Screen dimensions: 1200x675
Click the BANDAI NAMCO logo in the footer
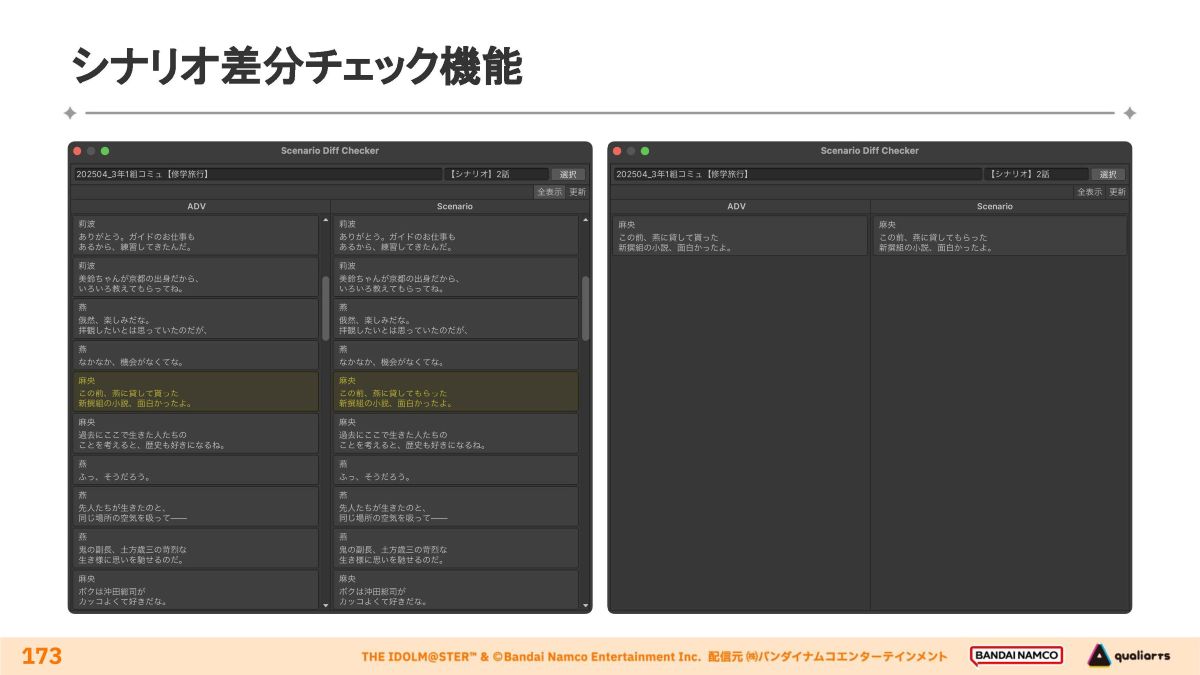click(1016, 656)
